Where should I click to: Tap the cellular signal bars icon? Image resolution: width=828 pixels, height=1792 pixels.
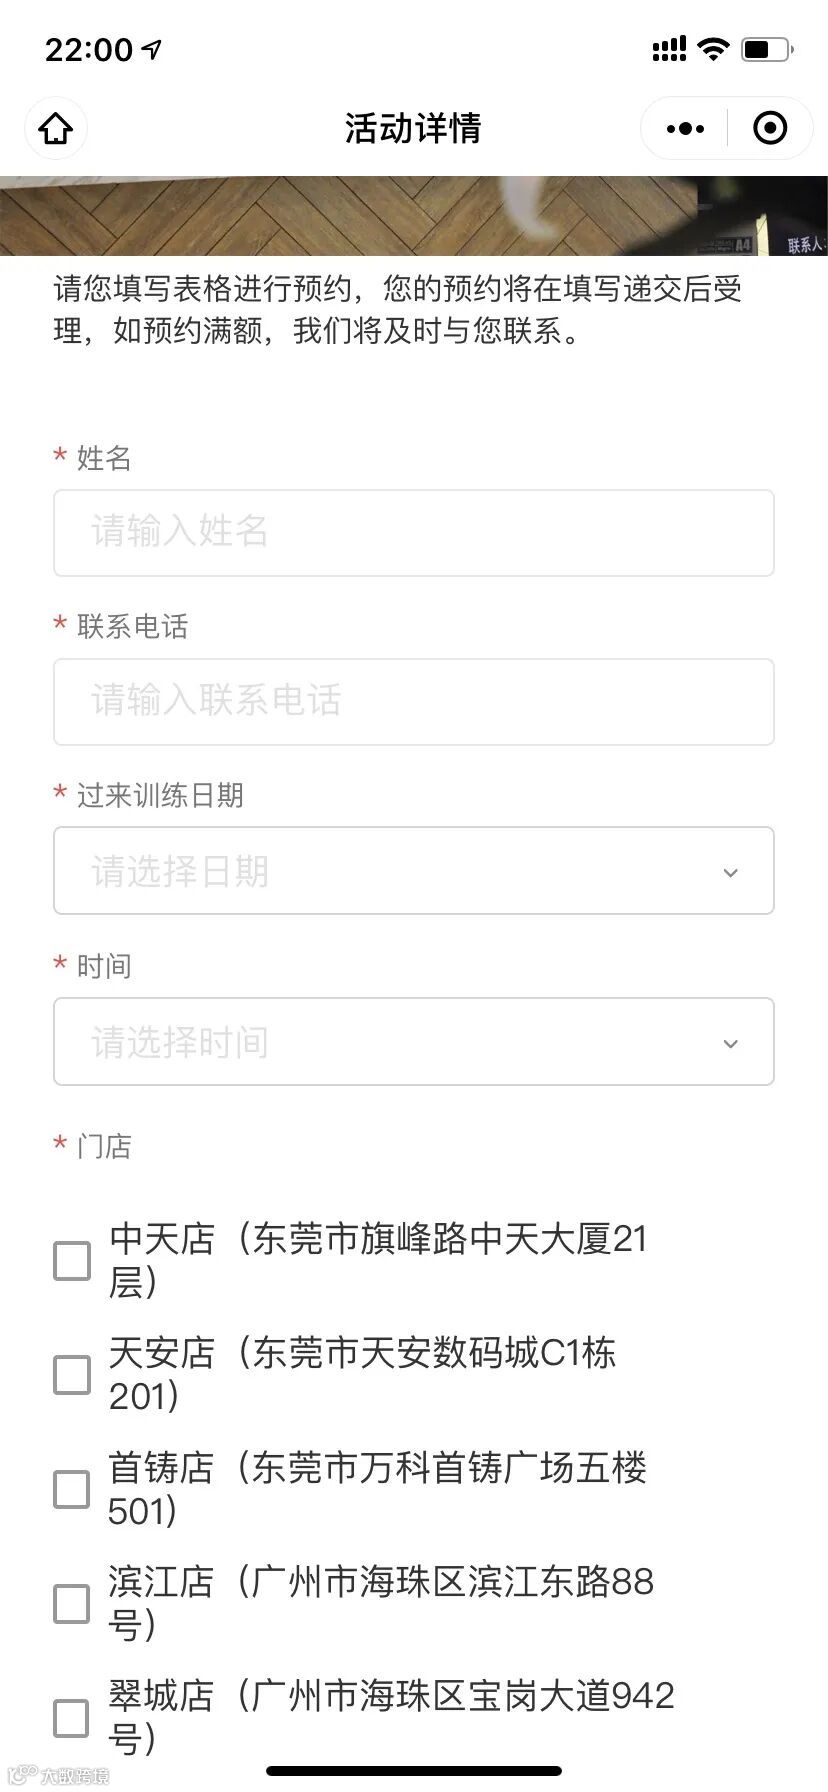pyautogui.click(x=669, y=49)
